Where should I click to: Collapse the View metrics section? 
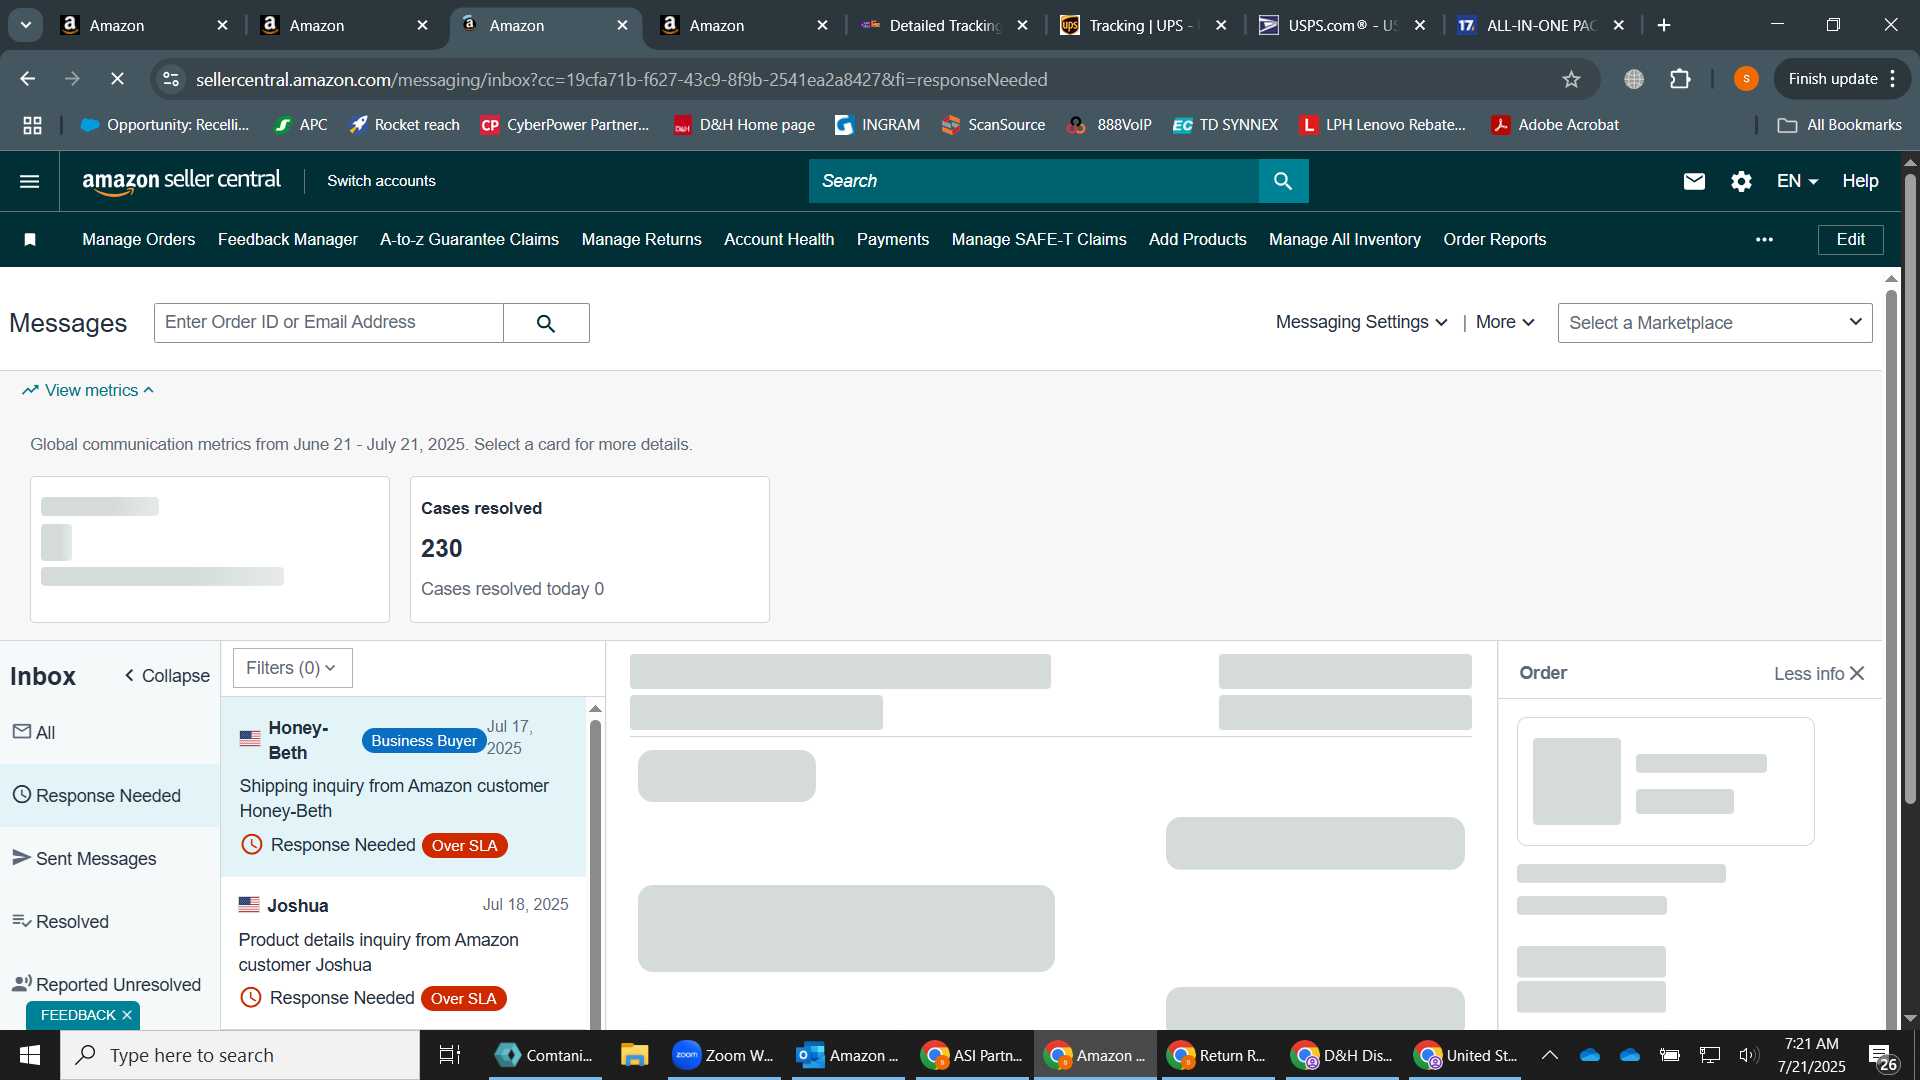pyautogui.click(x=88, y=390)
